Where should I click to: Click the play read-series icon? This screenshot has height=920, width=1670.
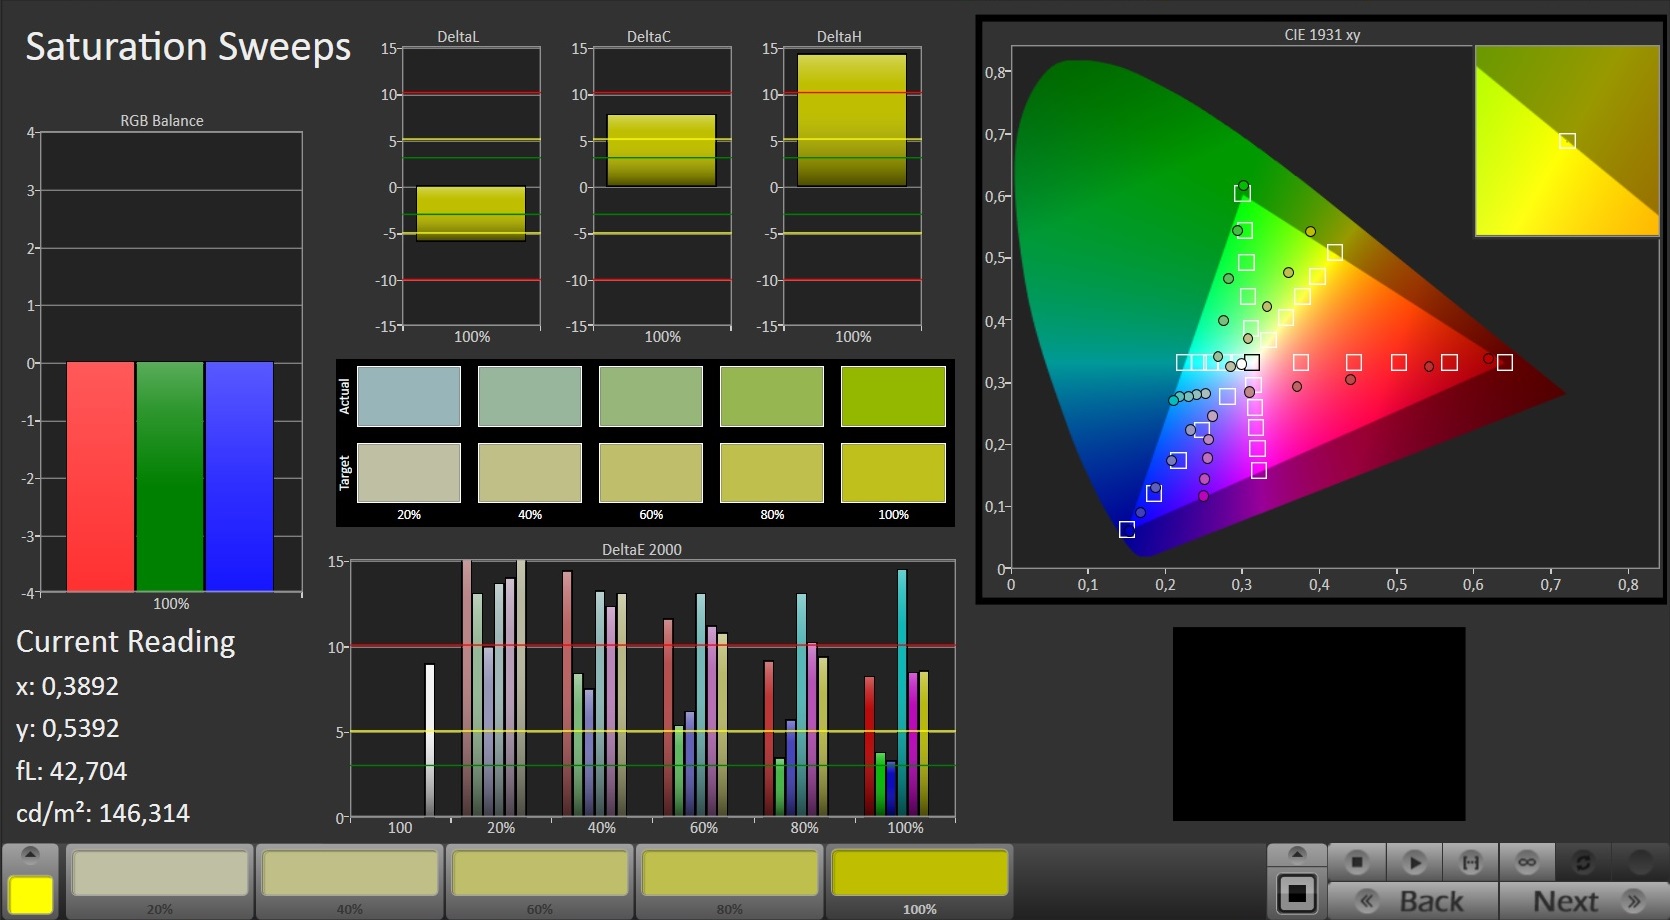coord(1414,862)
